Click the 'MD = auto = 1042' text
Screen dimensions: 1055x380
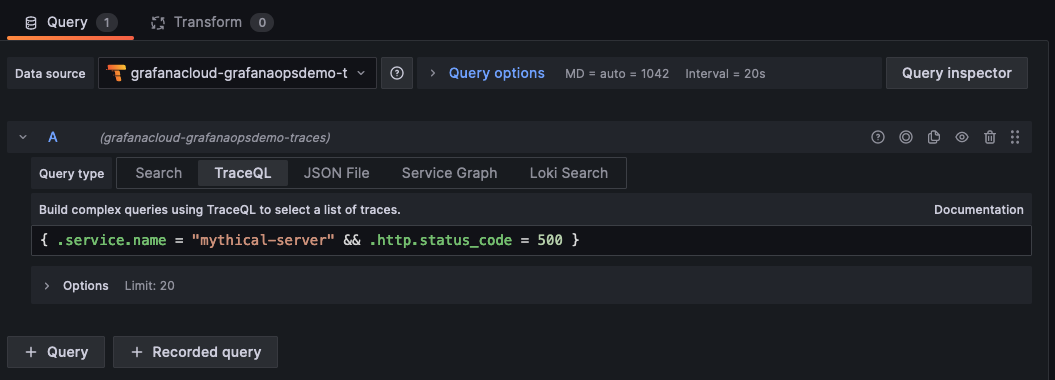click(617, 73)
